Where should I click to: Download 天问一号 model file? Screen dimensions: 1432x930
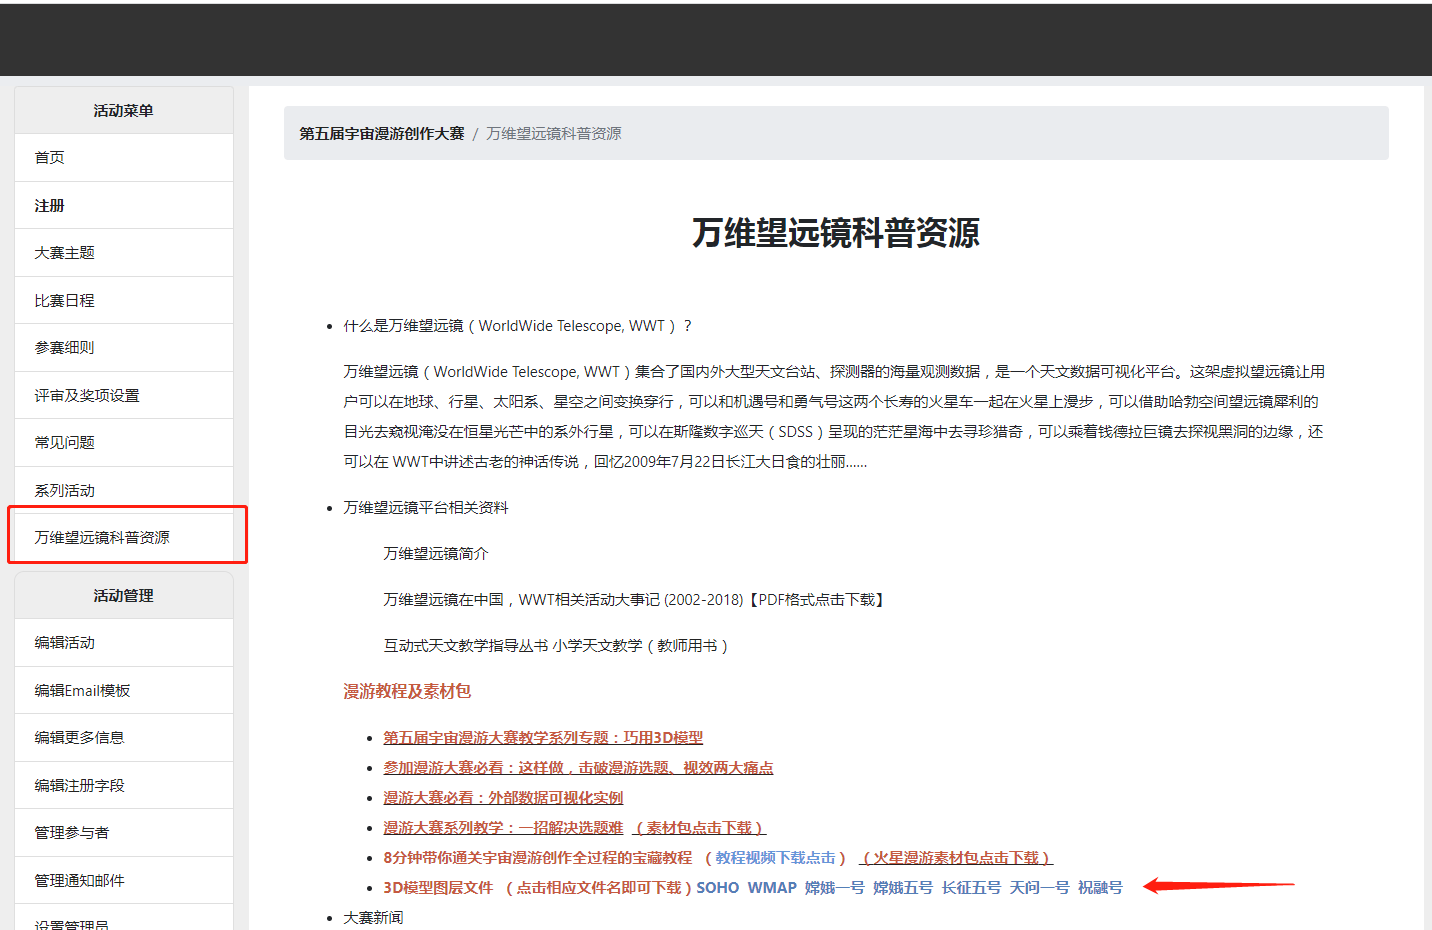pos(1039,887)
